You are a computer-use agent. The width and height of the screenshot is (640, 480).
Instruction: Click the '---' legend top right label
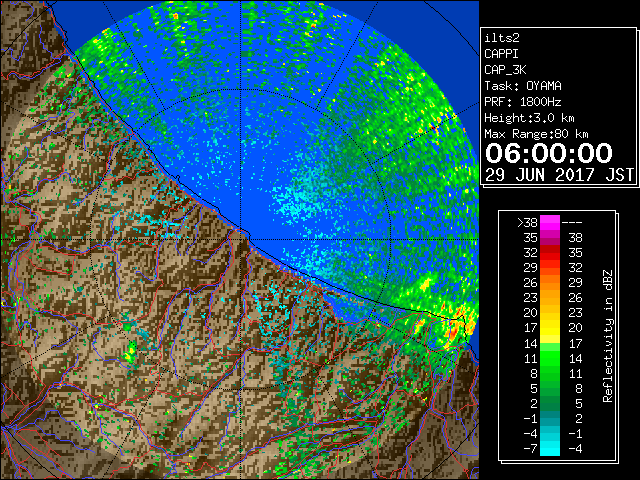coord(572,223)
